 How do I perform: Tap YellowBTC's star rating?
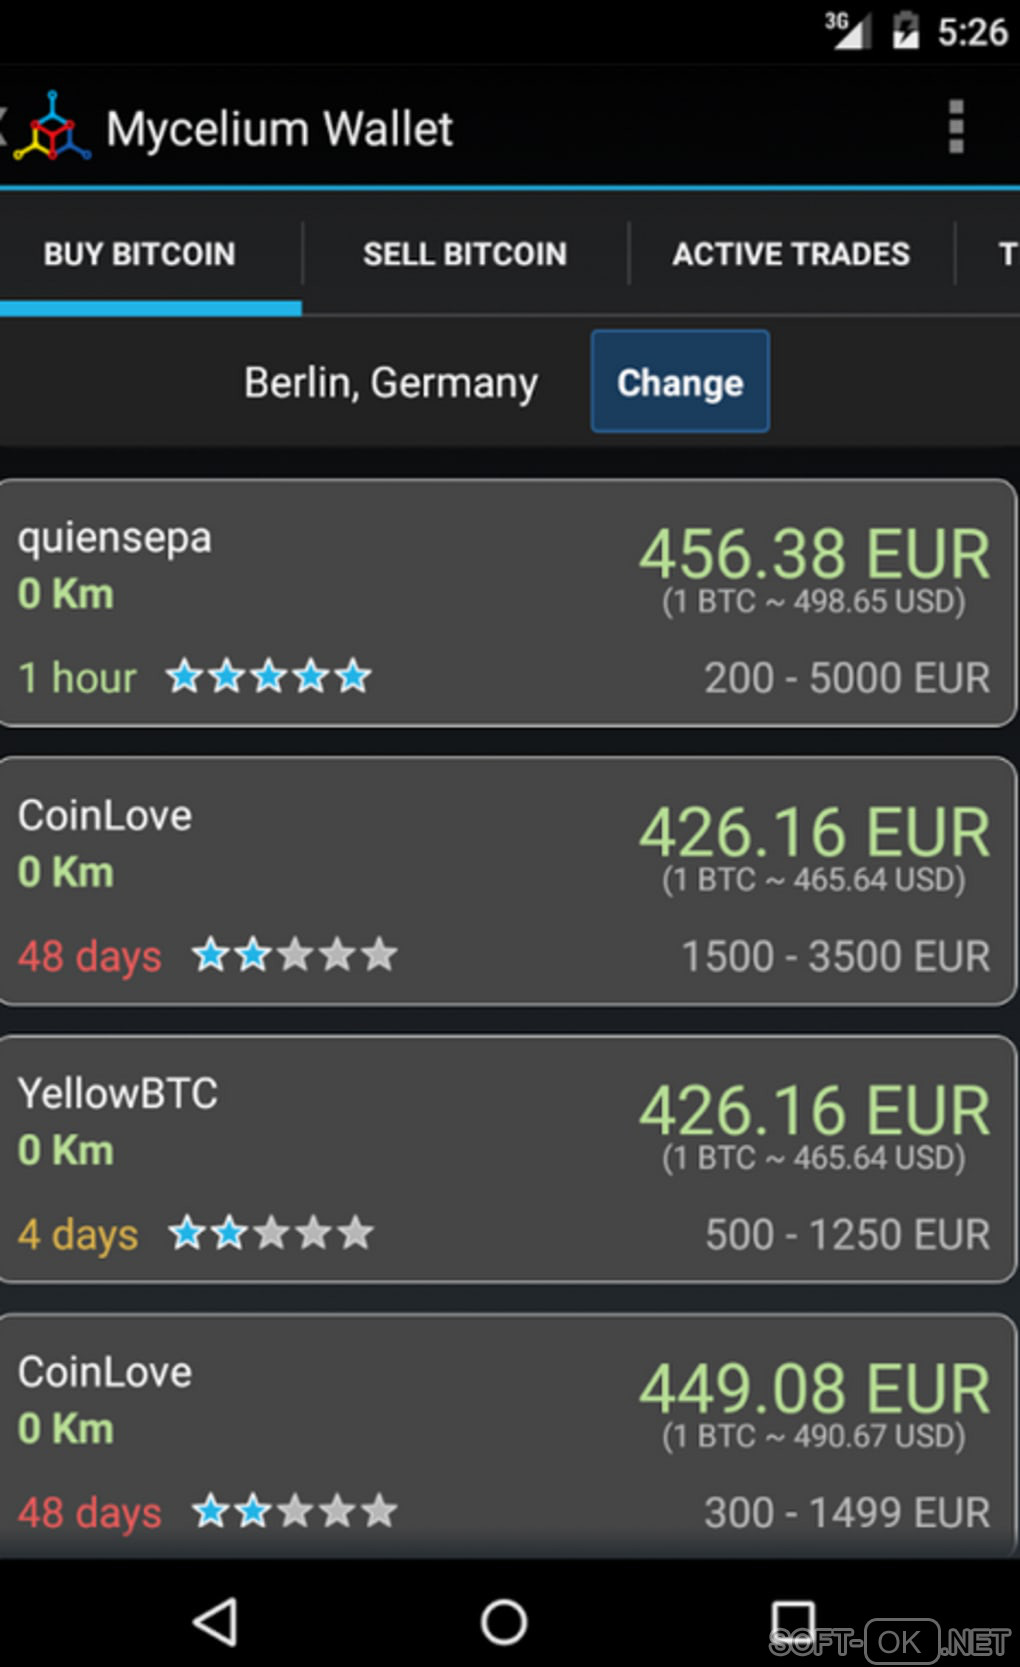[x=271, y=1233]
